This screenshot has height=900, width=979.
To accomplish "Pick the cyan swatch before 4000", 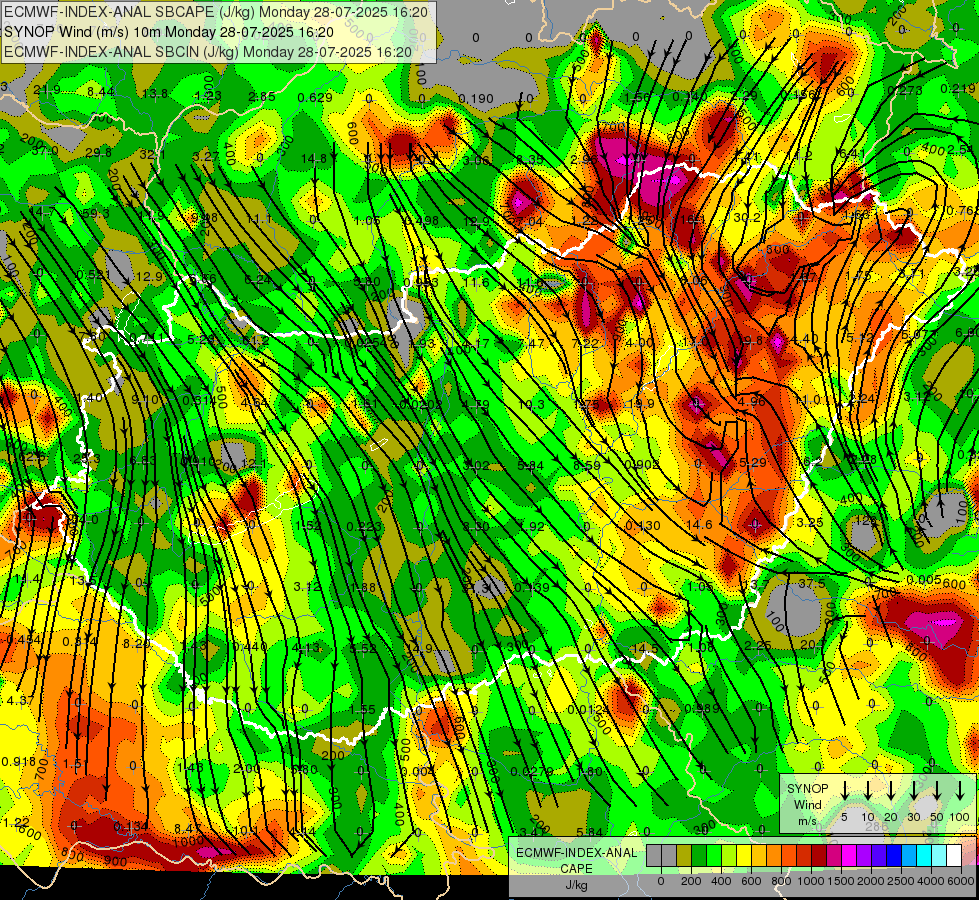I will click(x=924, y=856).
